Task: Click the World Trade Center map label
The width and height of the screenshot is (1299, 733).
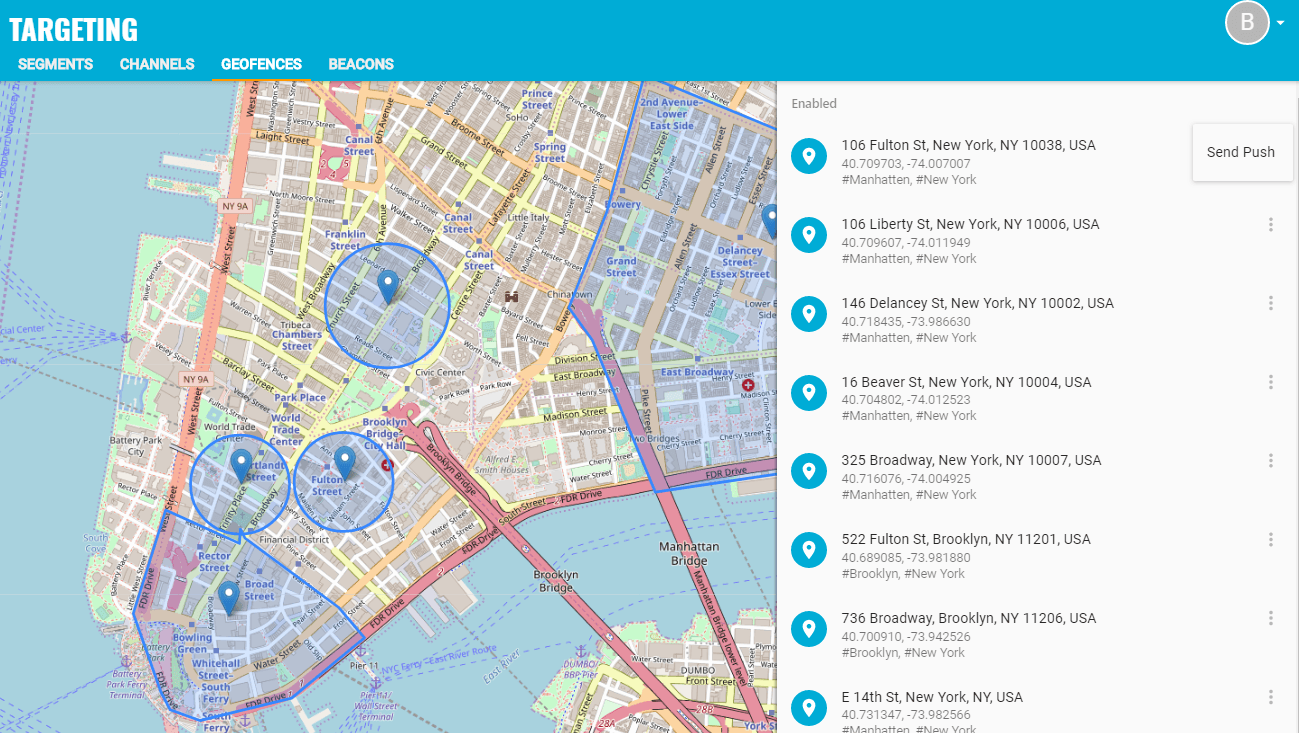Action: (286, 430)
